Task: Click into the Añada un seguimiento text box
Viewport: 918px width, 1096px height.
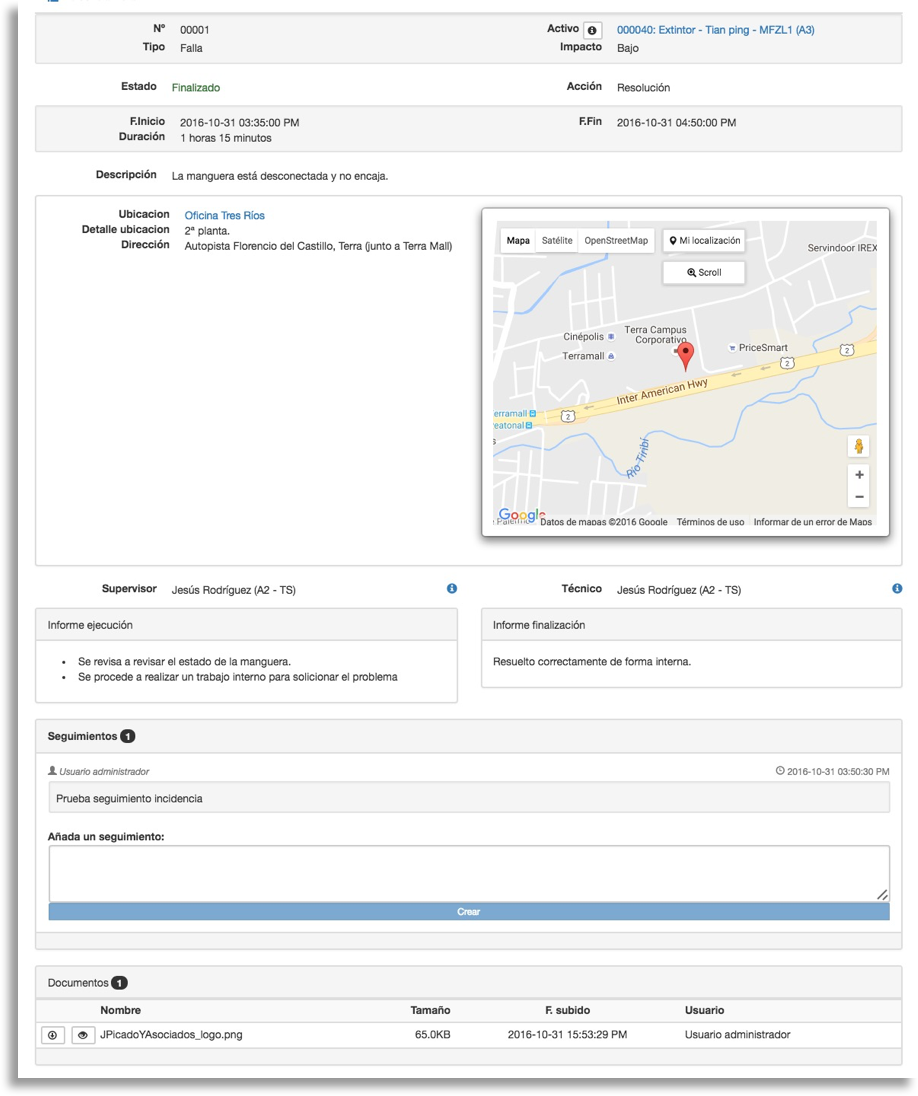Action: coord(468,873)
